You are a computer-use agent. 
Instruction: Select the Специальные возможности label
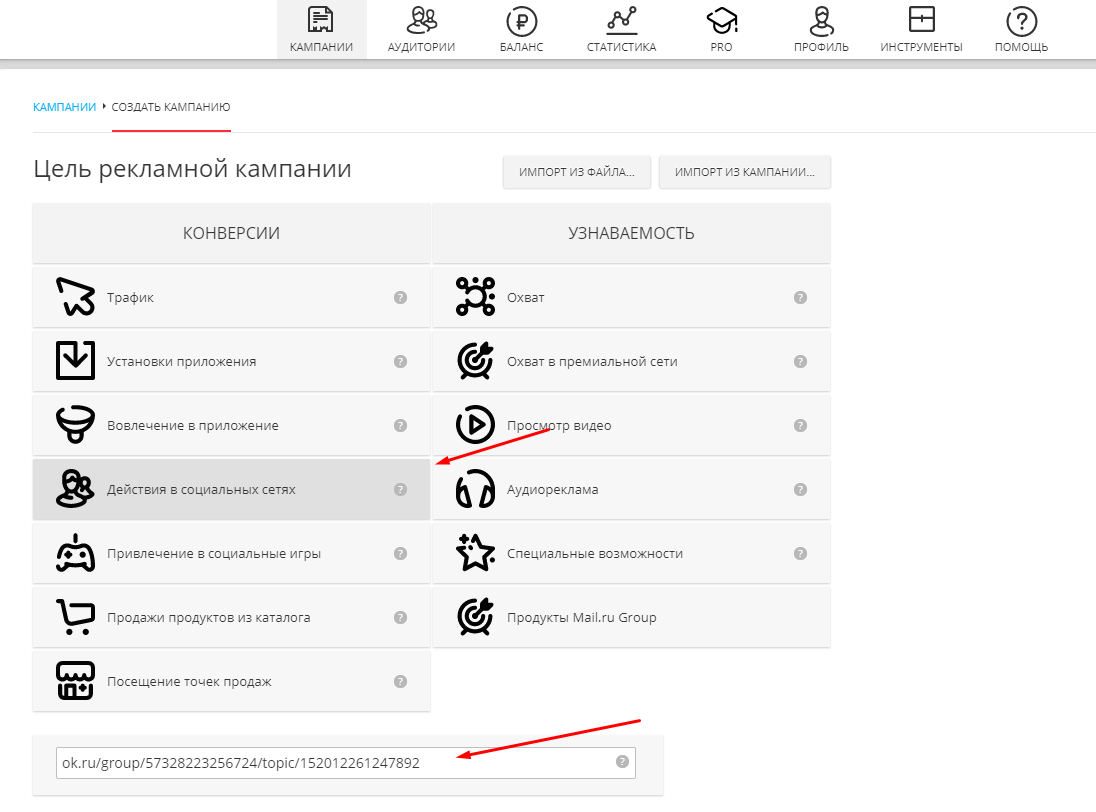tap(595, 553)
